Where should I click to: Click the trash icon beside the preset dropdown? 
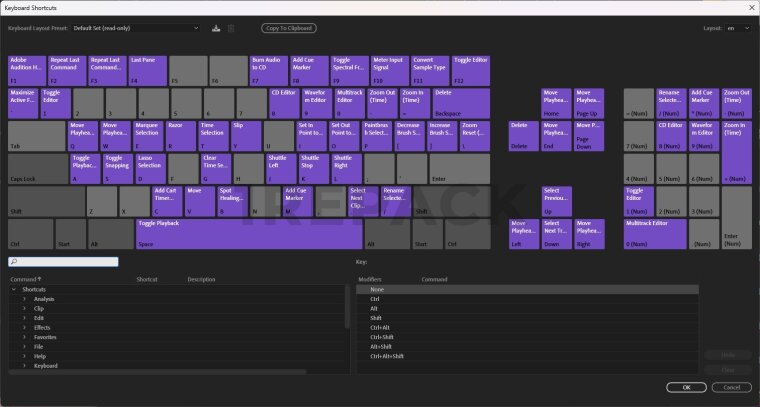pyautogui.click(x=231, y=28)
